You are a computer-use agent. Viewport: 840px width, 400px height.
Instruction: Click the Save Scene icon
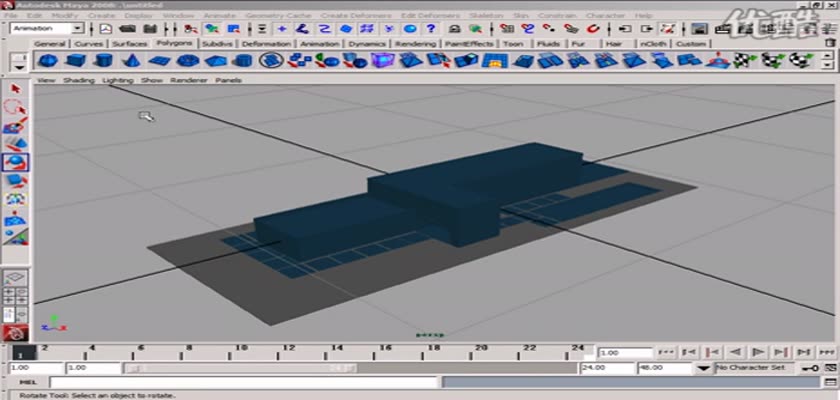pos(151,29)
